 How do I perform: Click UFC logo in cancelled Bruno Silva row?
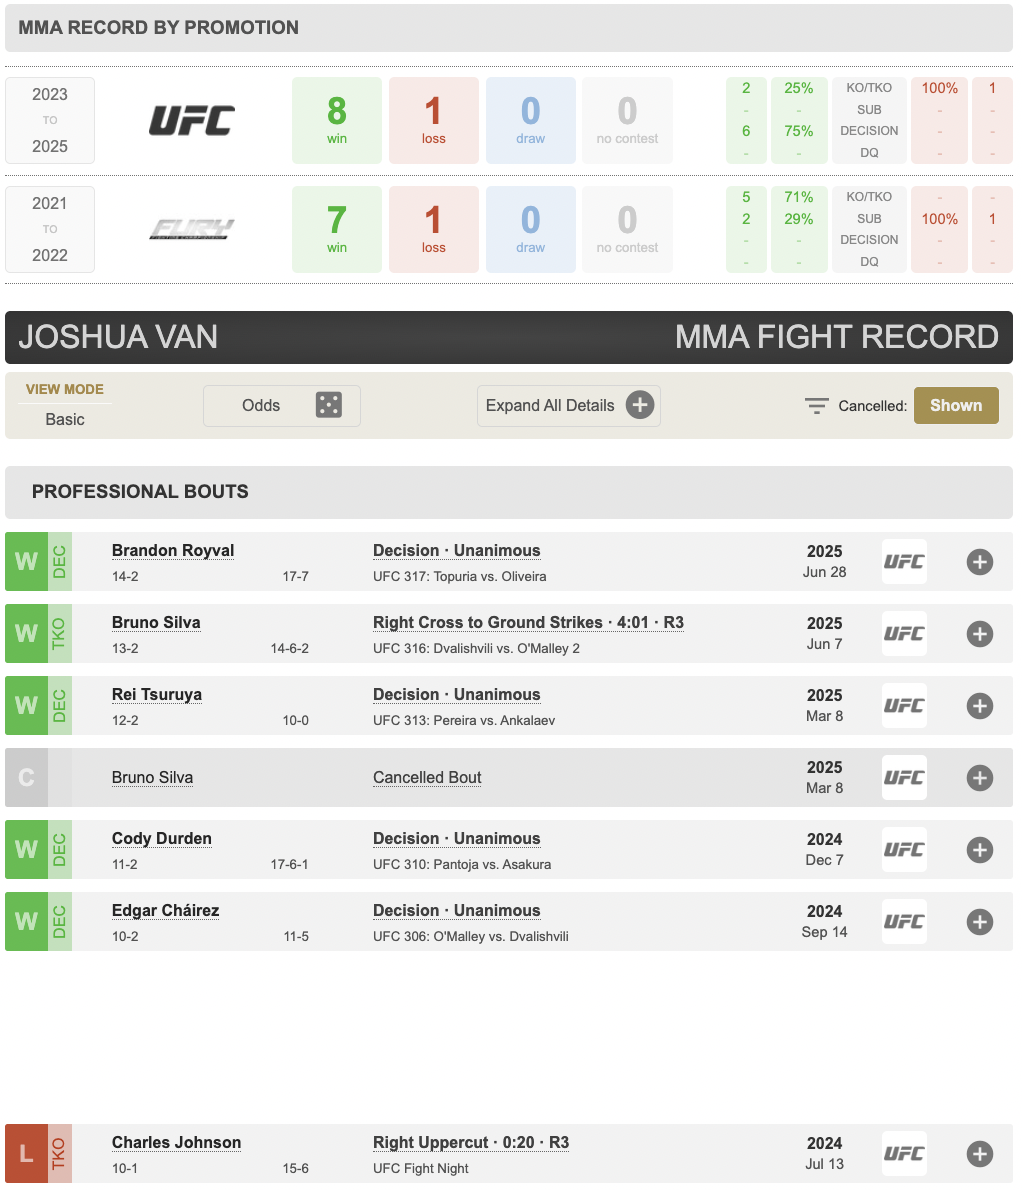tap(904, 778)
